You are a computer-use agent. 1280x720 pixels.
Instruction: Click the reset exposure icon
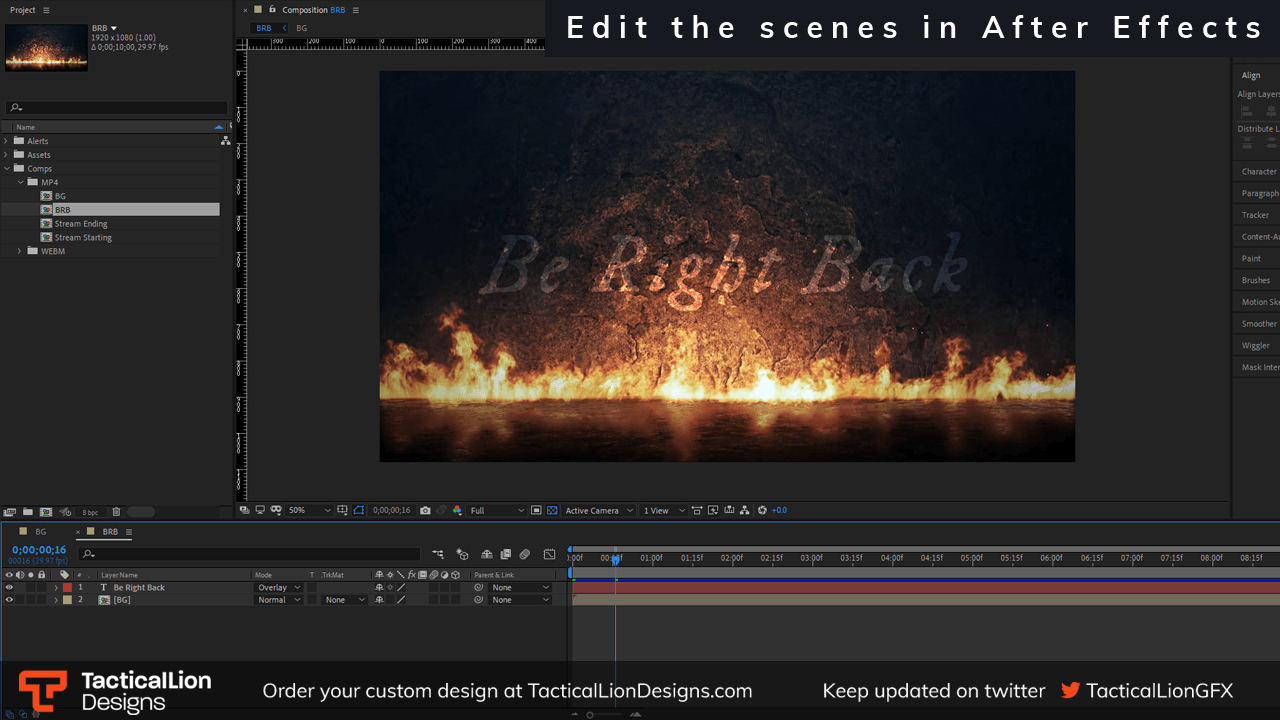coord(762,510)
